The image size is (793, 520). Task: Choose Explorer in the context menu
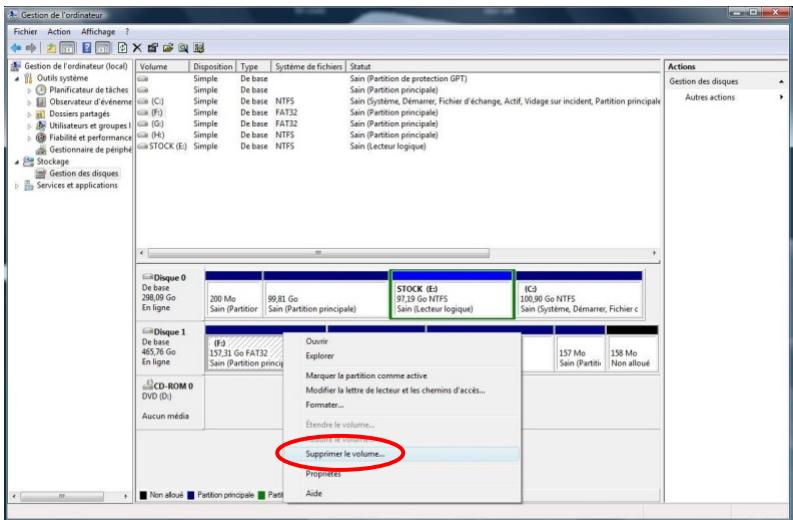point(402,356)
